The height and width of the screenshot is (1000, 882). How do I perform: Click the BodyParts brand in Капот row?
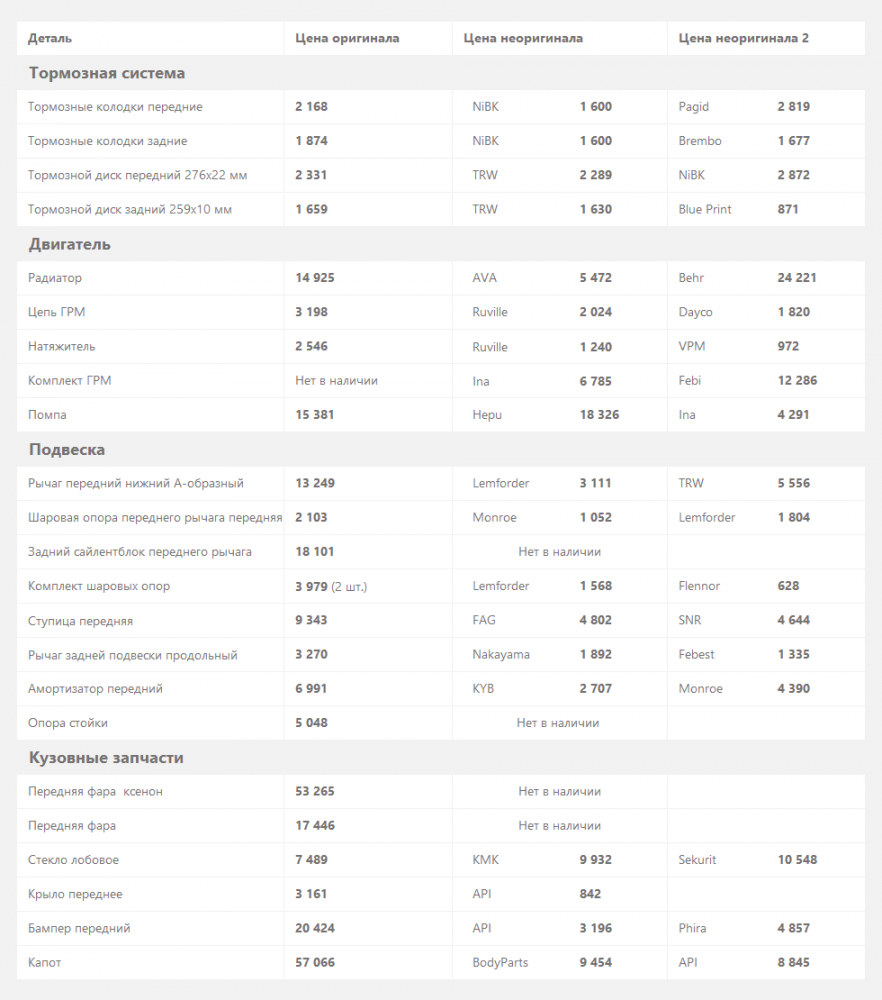pyautogui.click(x=500, y=963)
